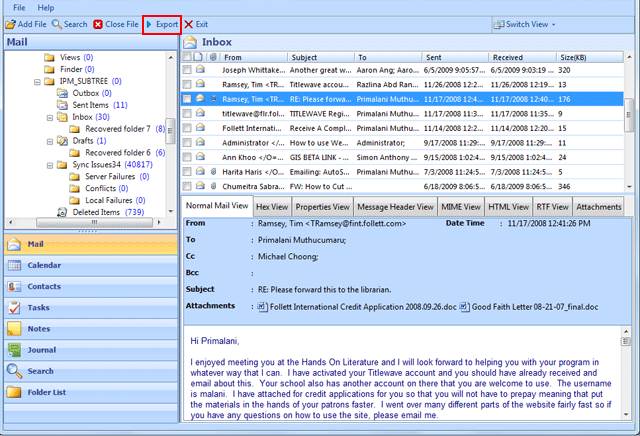Image resolution: width=640 pixels, height=436 pixels.
Task: Toggle the select-all checkbox in header
Action: [187, 57]
